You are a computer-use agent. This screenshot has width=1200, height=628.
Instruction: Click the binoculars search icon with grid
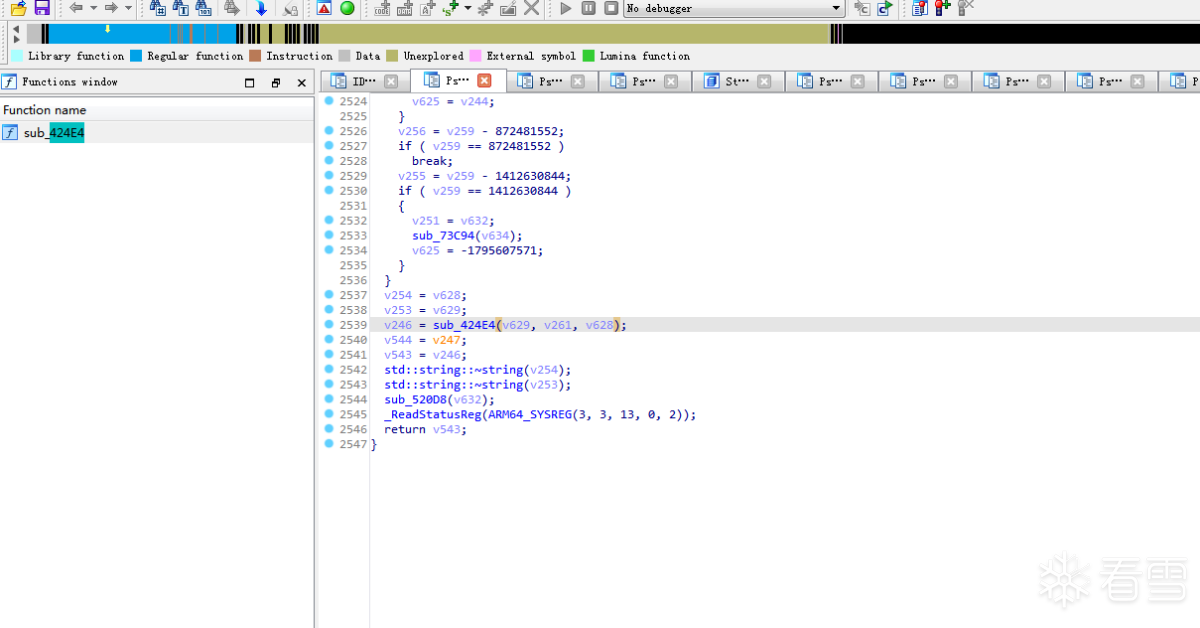point(158,8)
